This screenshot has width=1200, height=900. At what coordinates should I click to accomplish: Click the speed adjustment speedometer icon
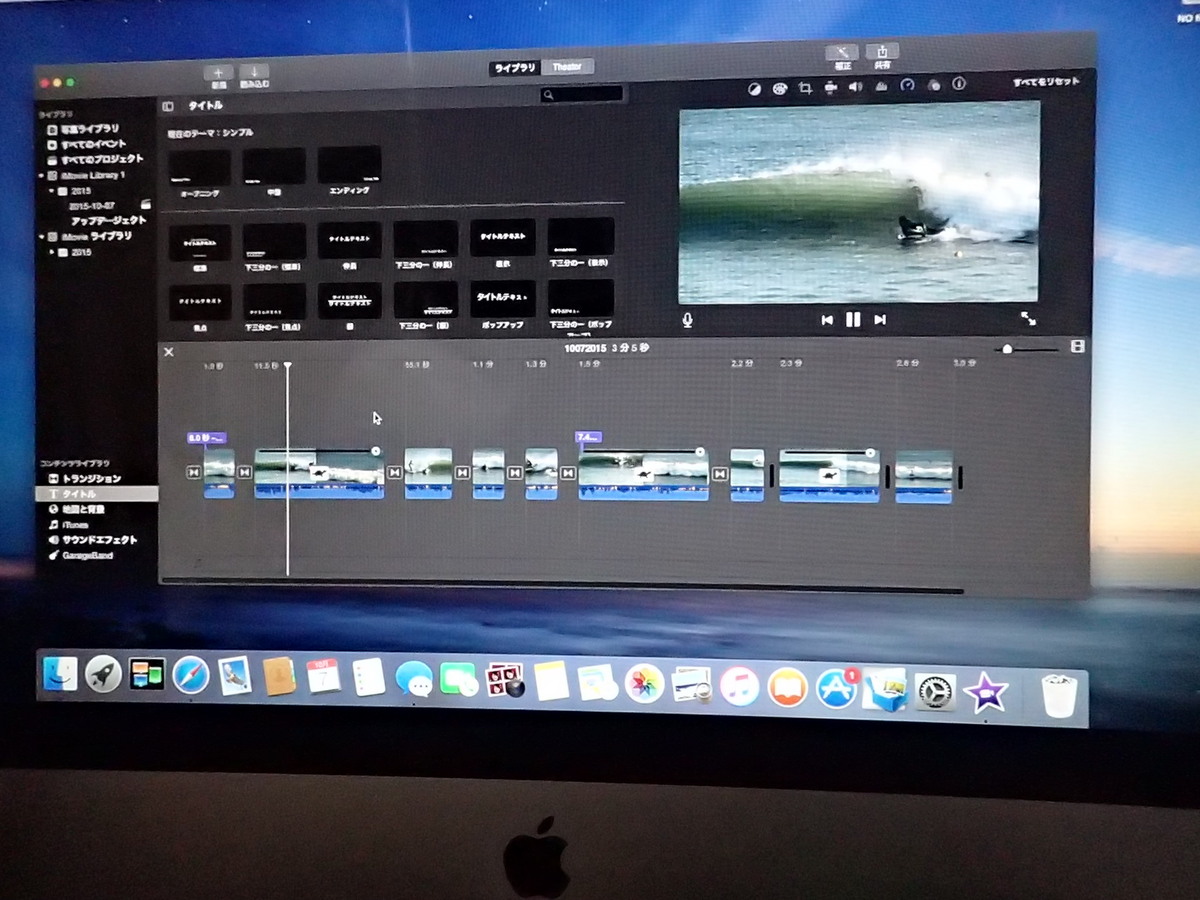coord(907,86)
